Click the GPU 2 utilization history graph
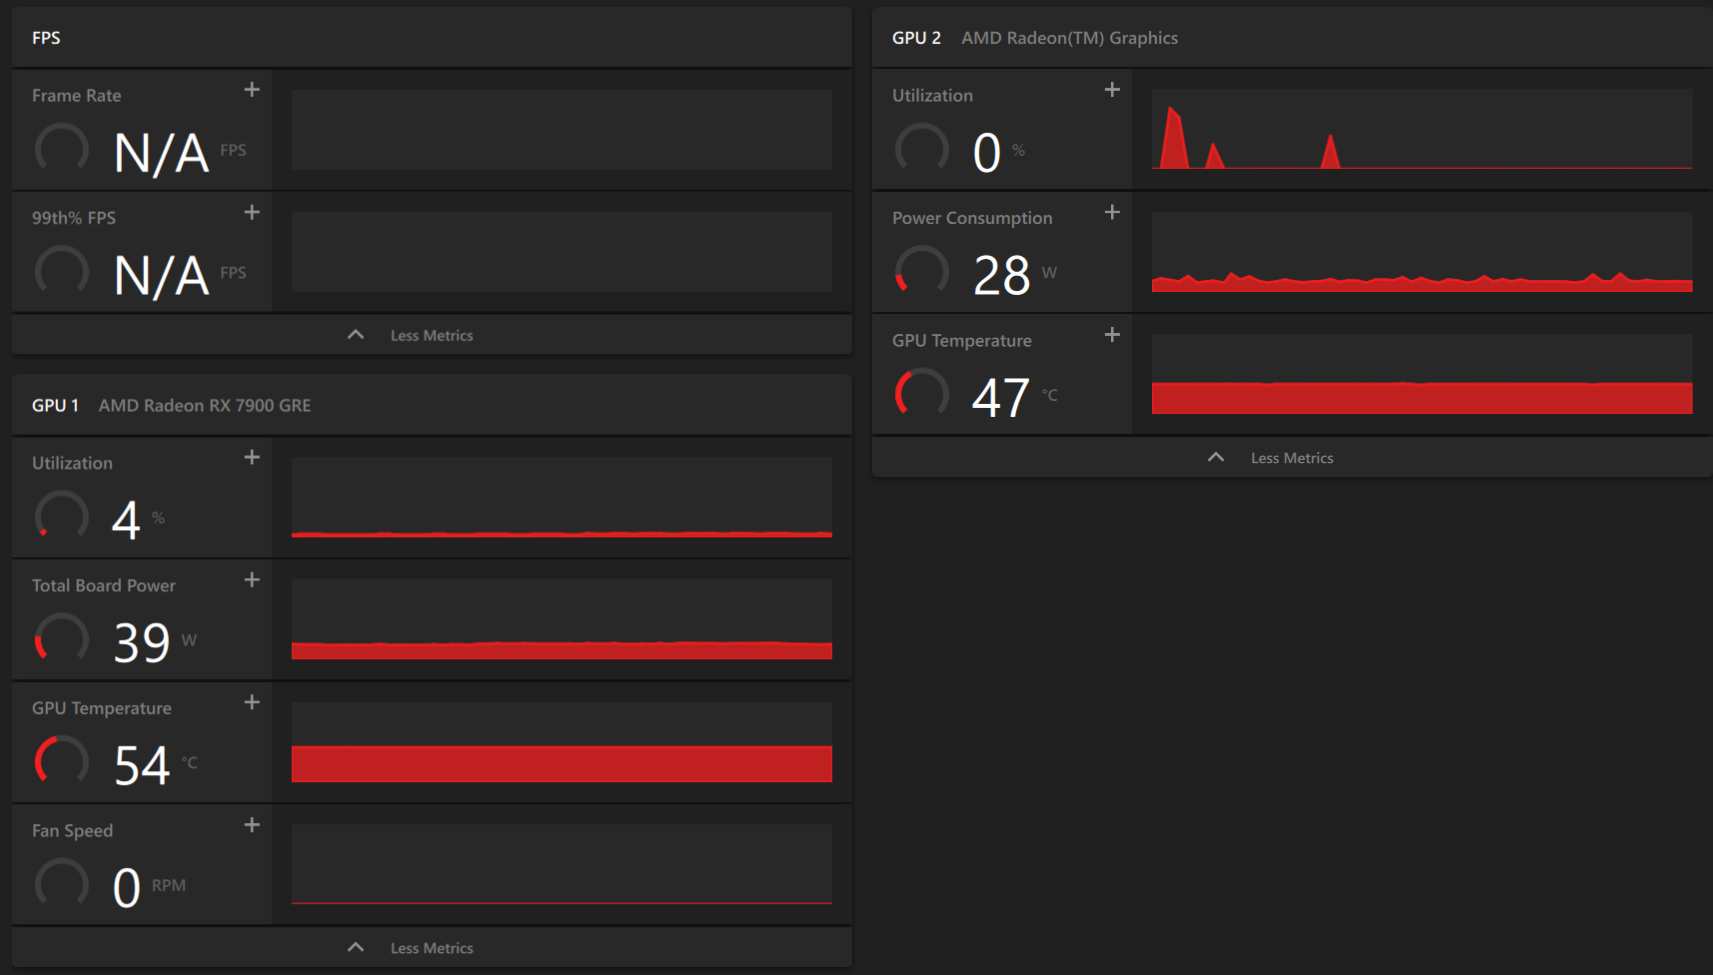This screenshot has width=1713, height=975. point(1422,129)
